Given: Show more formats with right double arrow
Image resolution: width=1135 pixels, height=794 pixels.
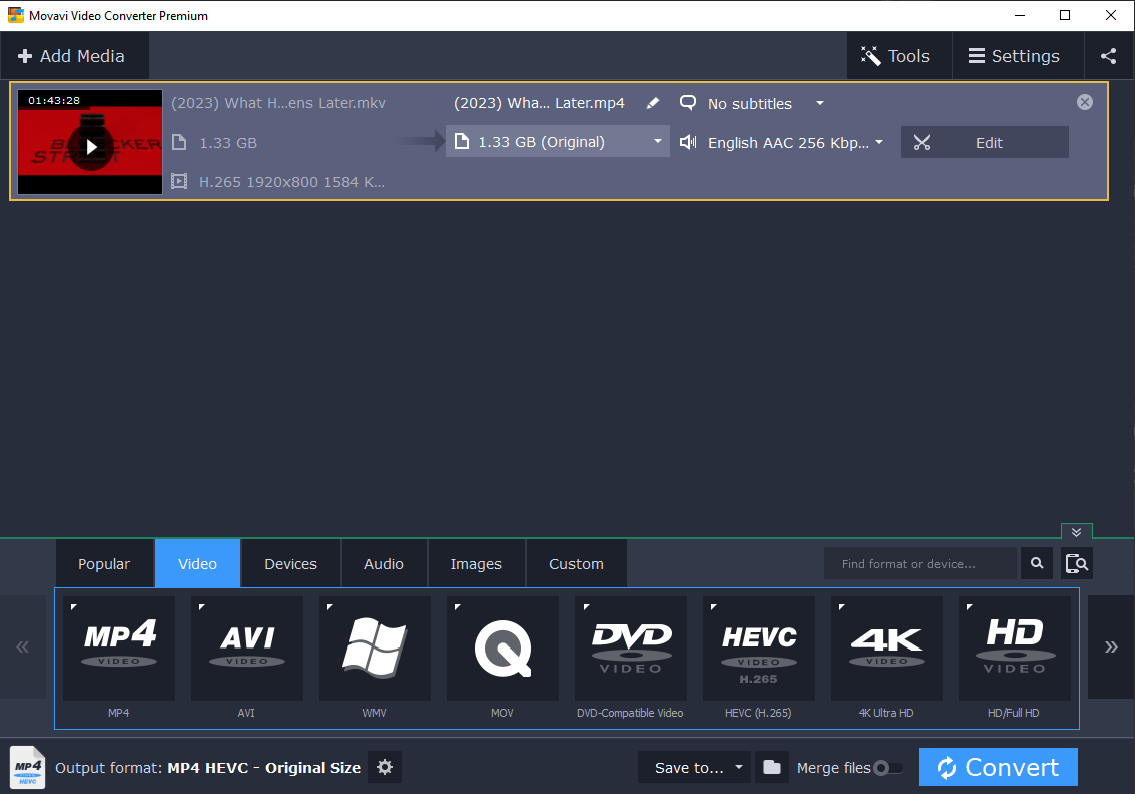Looking at the screenshot, I should coord(1111,647).
